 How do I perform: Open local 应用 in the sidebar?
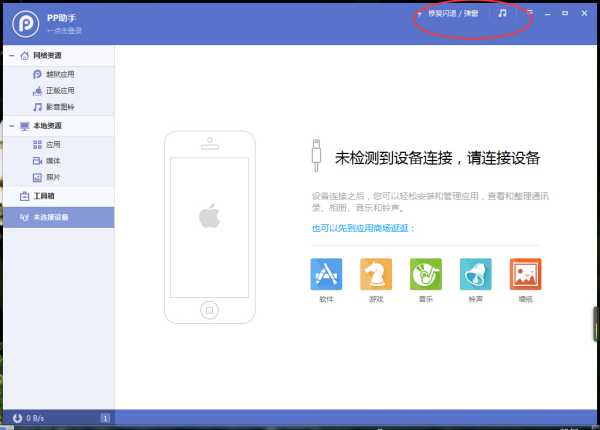(x=53, y=145)
